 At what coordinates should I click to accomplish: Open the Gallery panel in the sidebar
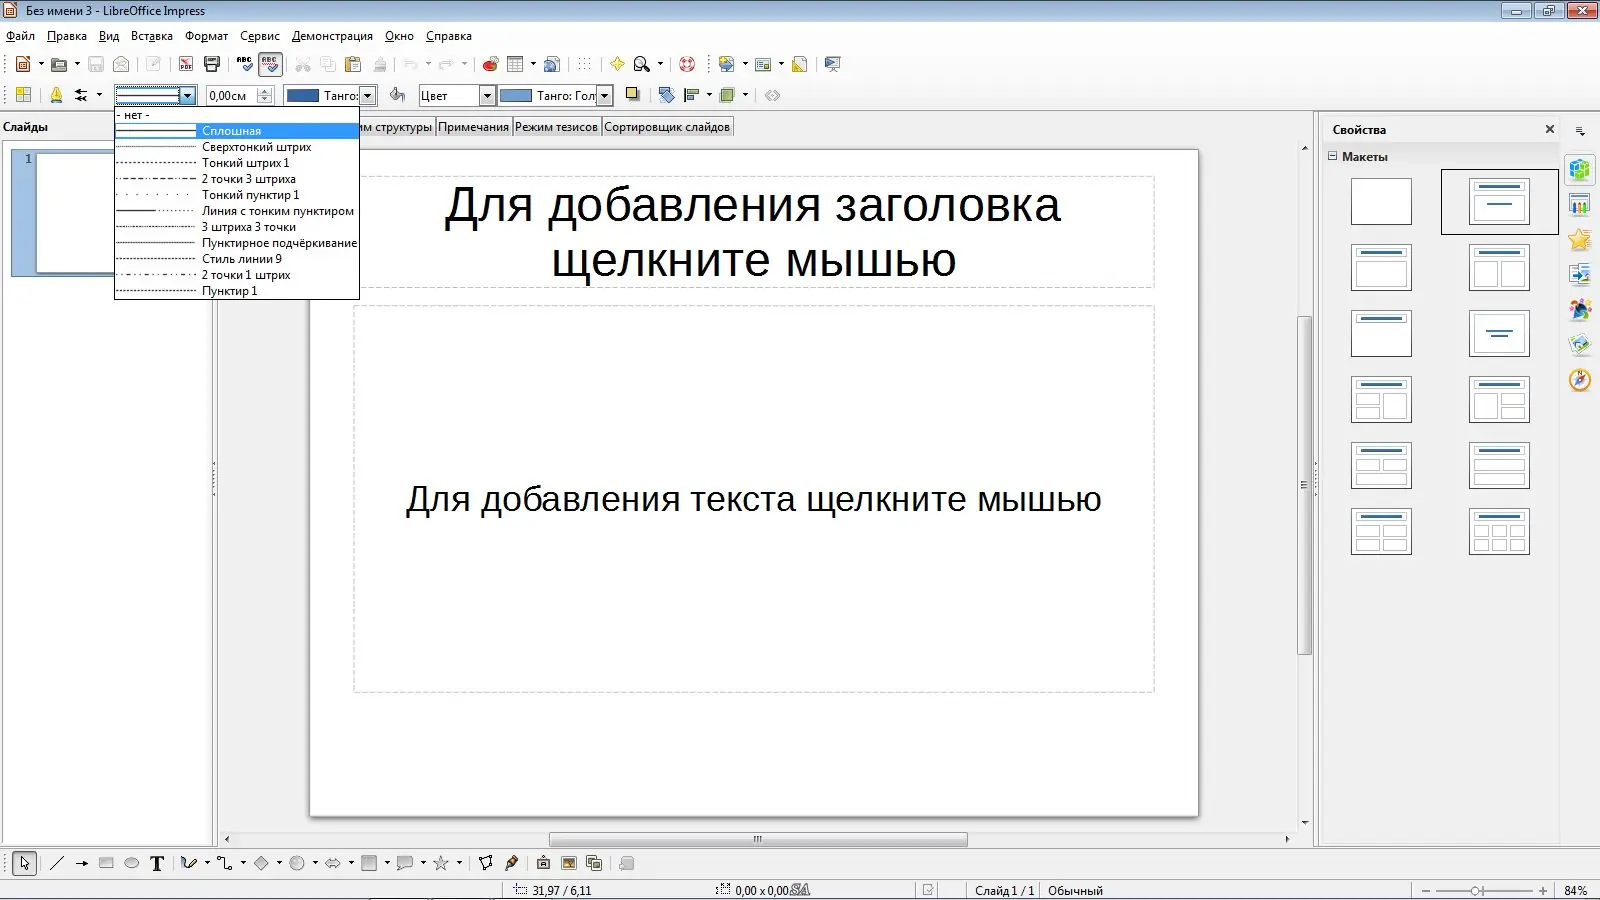pyautogui.click(x=1580, y=345)
